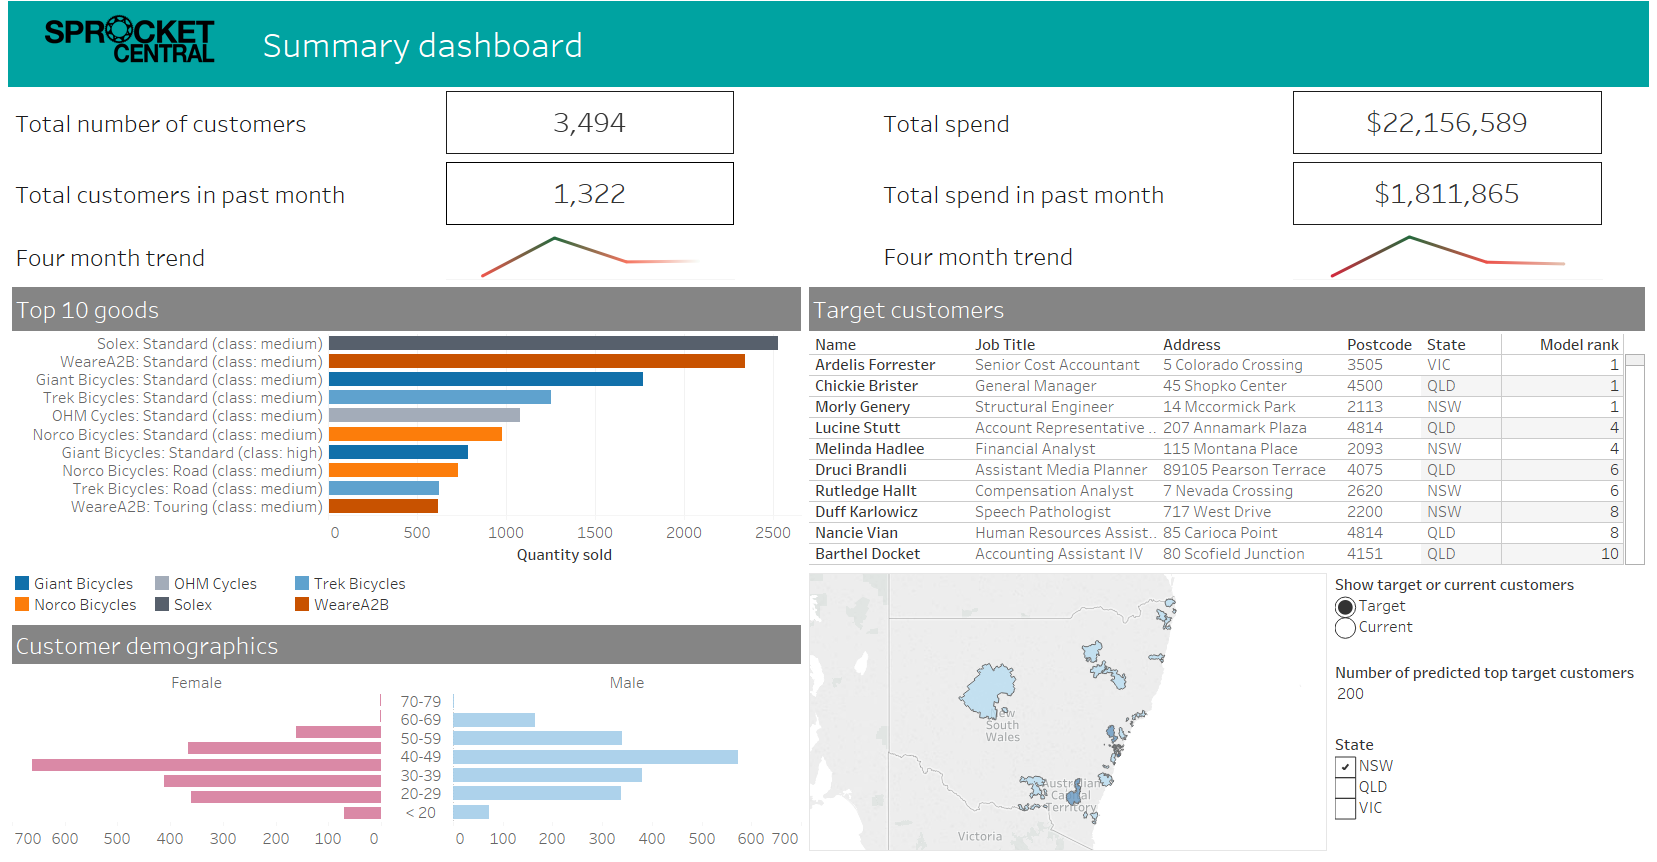Click the WeareA2B Touring bar
The height and width of the screenshot is (862, 1657).
pos(383,506)
